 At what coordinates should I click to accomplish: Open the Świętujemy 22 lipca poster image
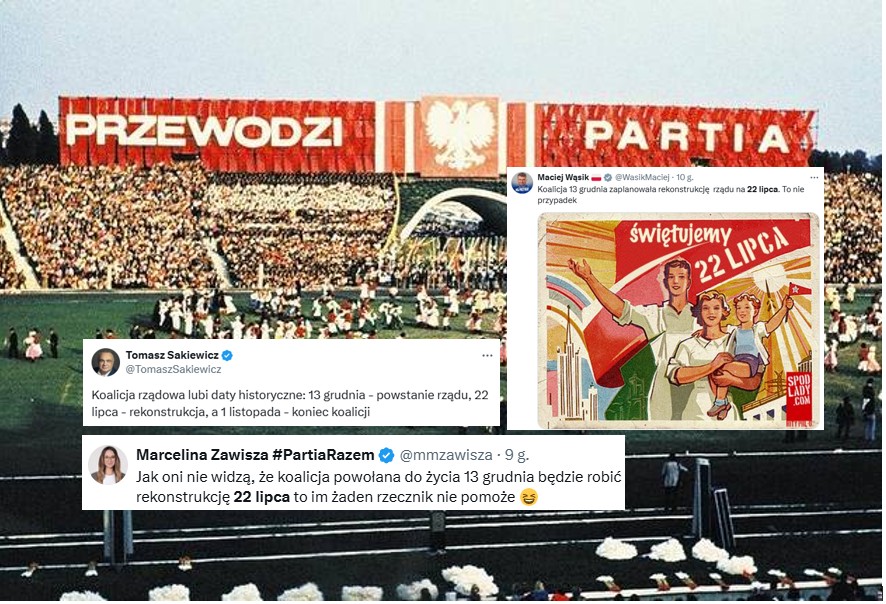[678, 320]
